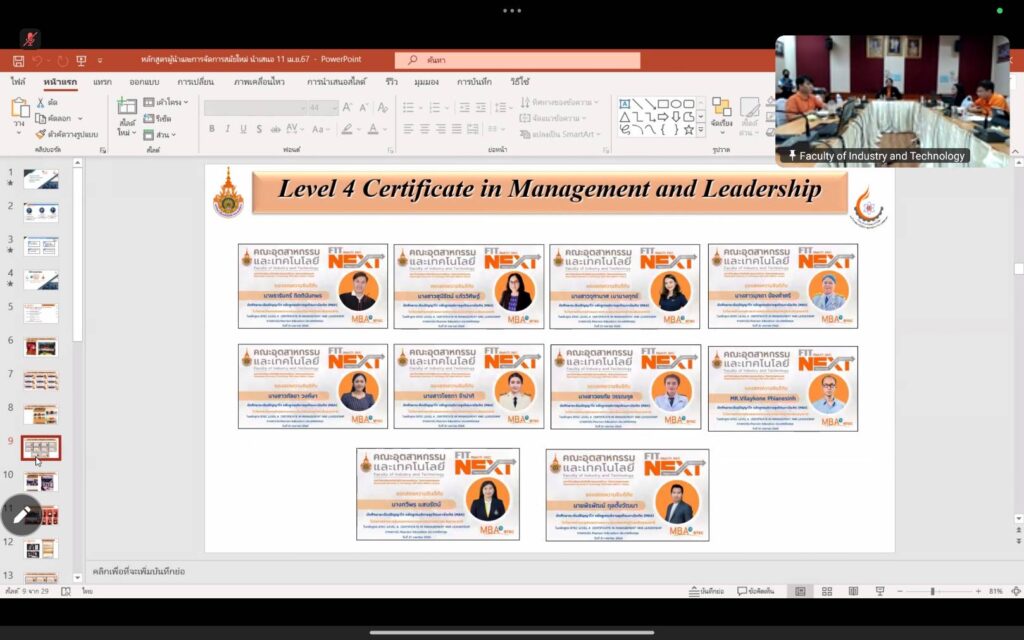Click the zoom slider in status bar
Screen dimensions: 1024x640
pyautogui.click(x=933, y=591)
